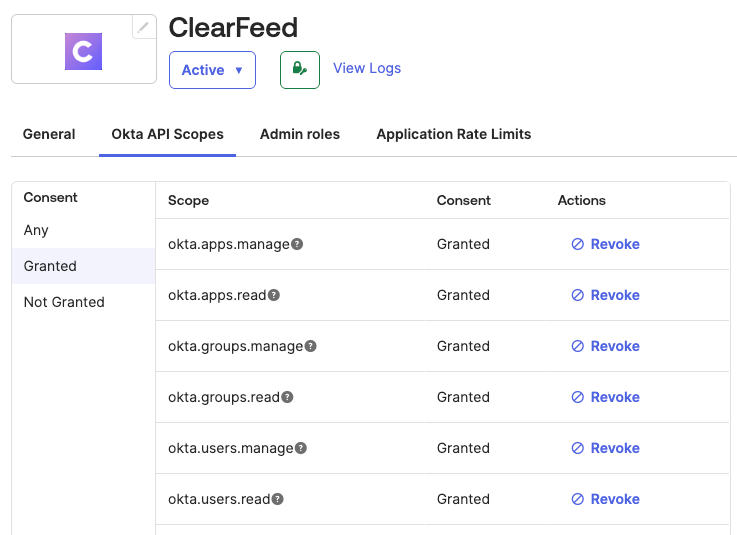Revoke the okta.users.read scope
The width and height of the screenshot is (737, 535).
point(605,499)
